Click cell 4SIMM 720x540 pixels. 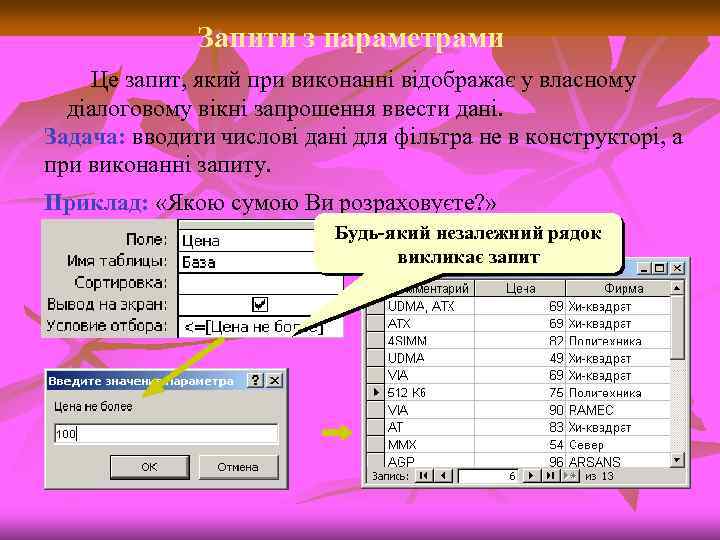(x=430, y=341)
